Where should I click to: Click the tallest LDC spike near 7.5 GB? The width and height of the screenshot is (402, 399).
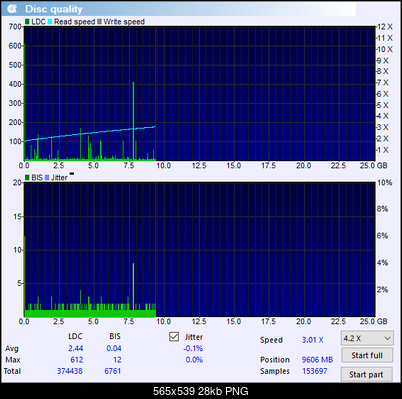(133, 121)
